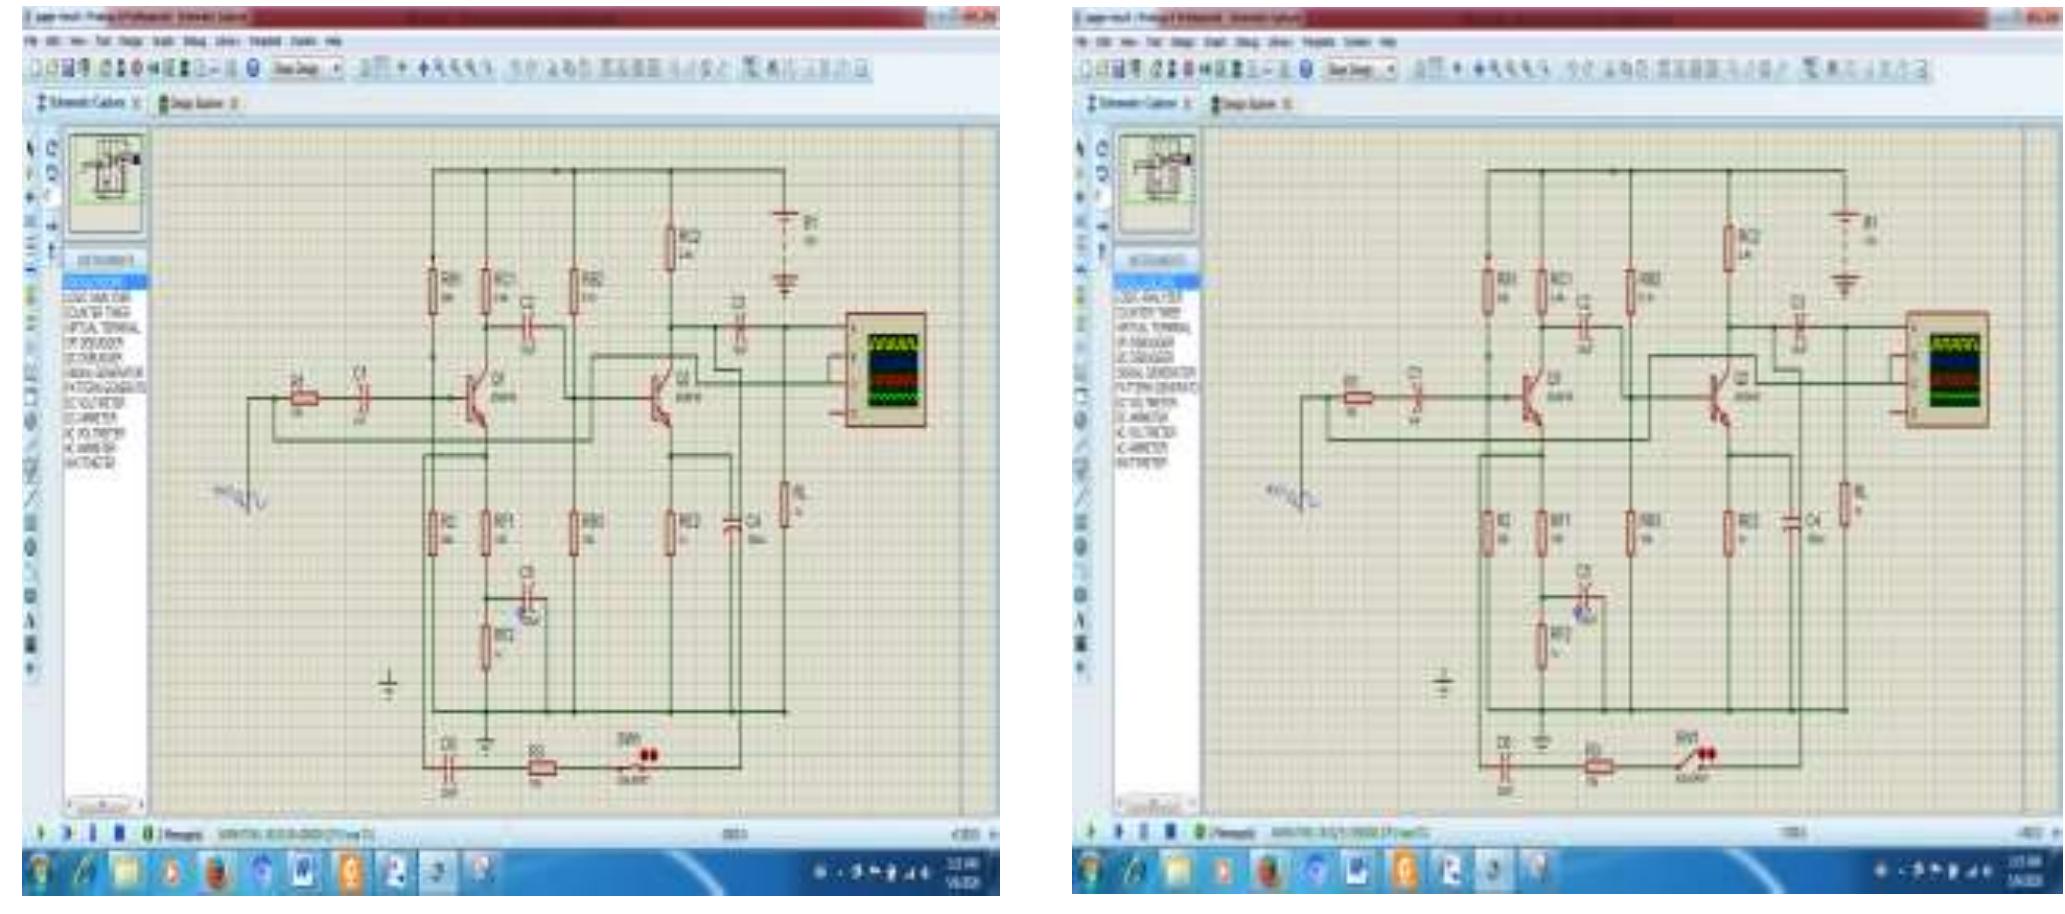Open the File menu in left window

pyautogui.click(x=31, y=42)
